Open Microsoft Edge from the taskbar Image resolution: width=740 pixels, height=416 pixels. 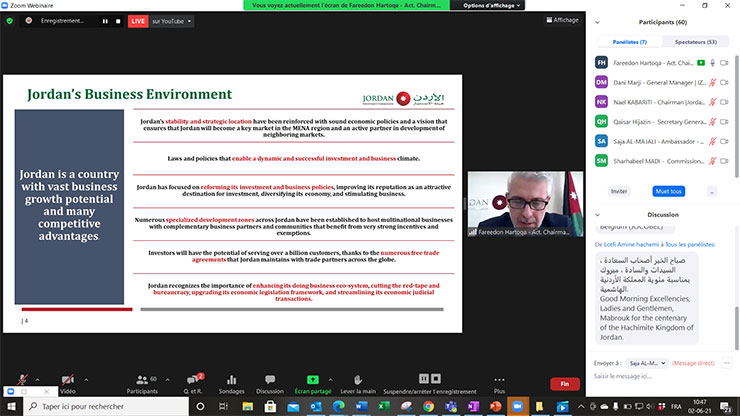338,406
